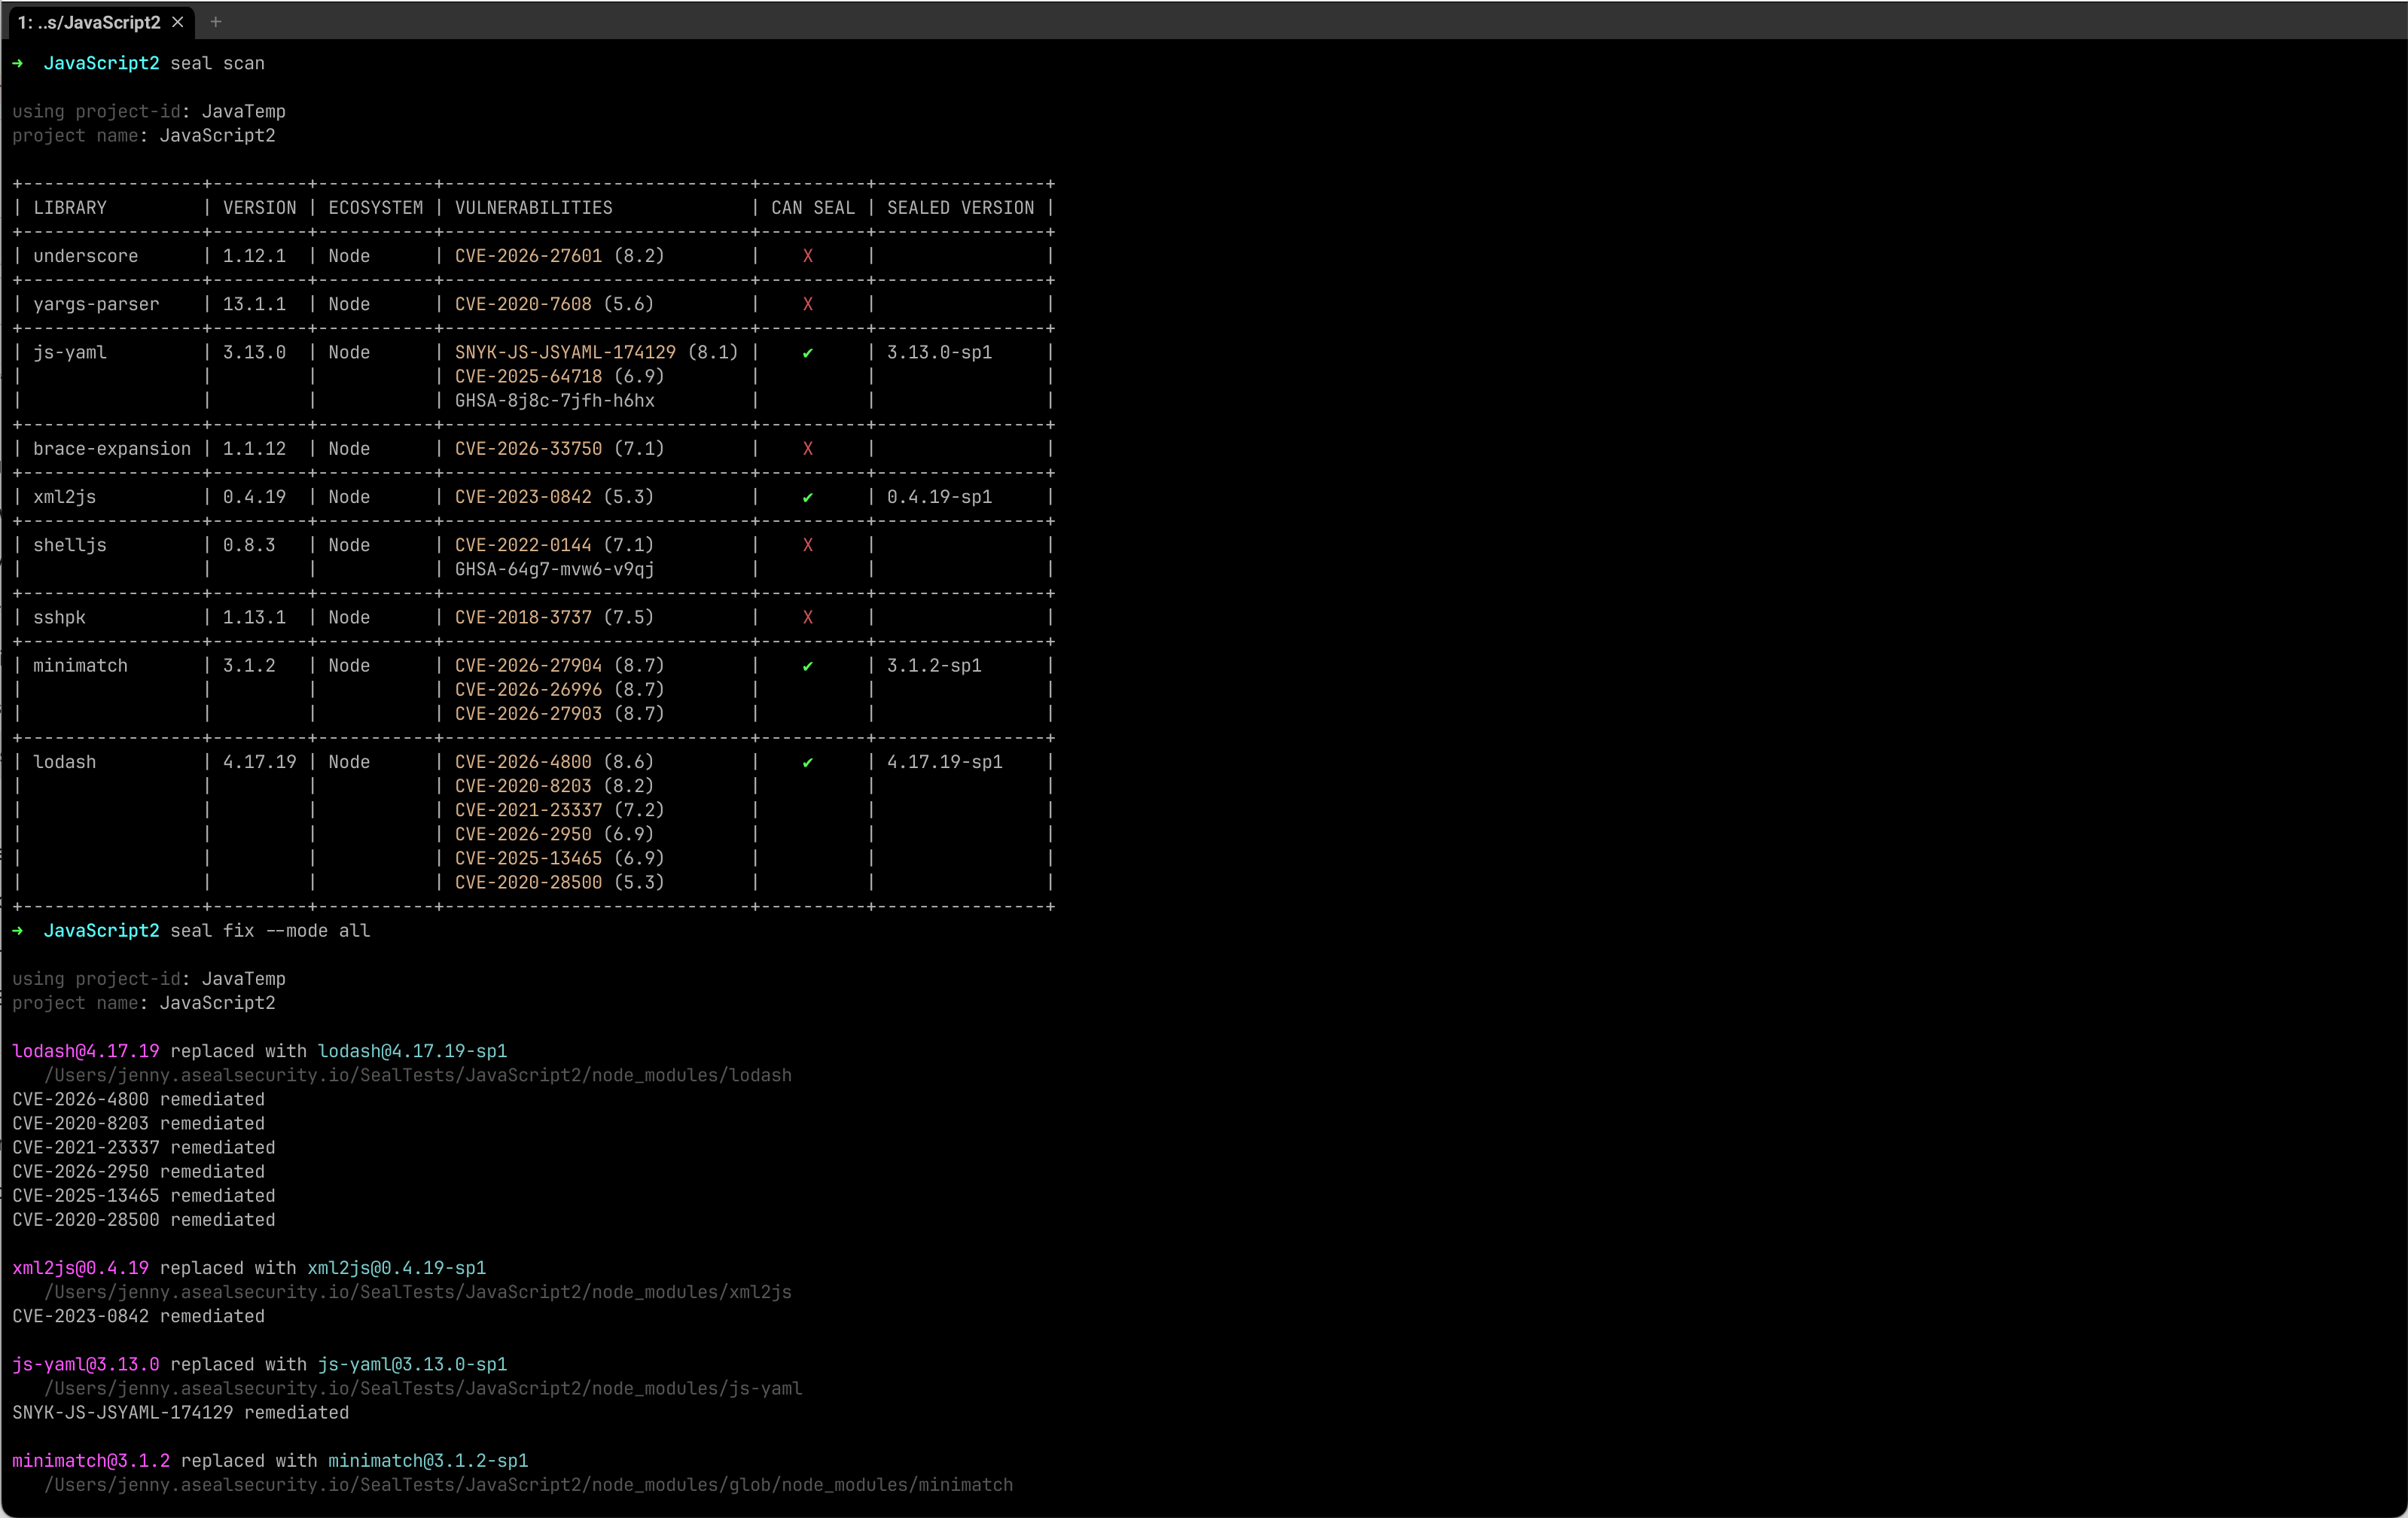The width and height of the screenshot is (2408, 1518).
Task: Click the yargs-parser library name
Action: pos(96,304)
